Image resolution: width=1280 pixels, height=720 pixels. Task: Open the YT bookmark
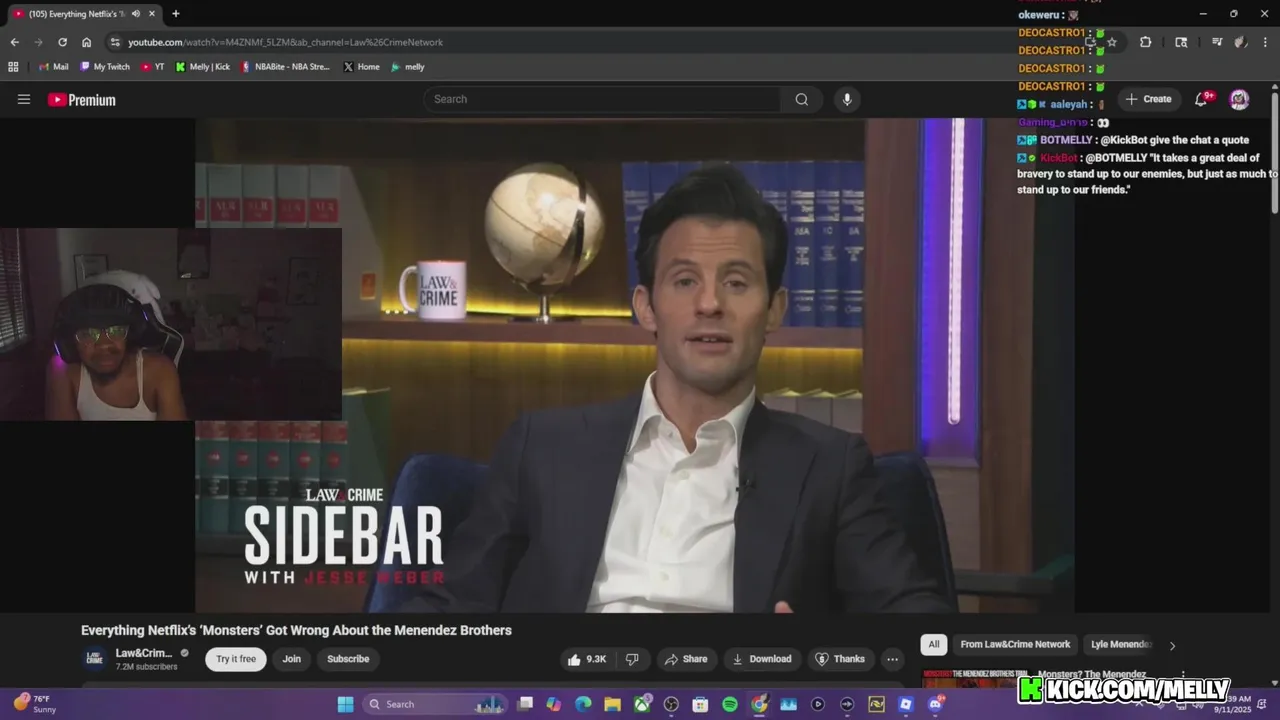point(153,67)
